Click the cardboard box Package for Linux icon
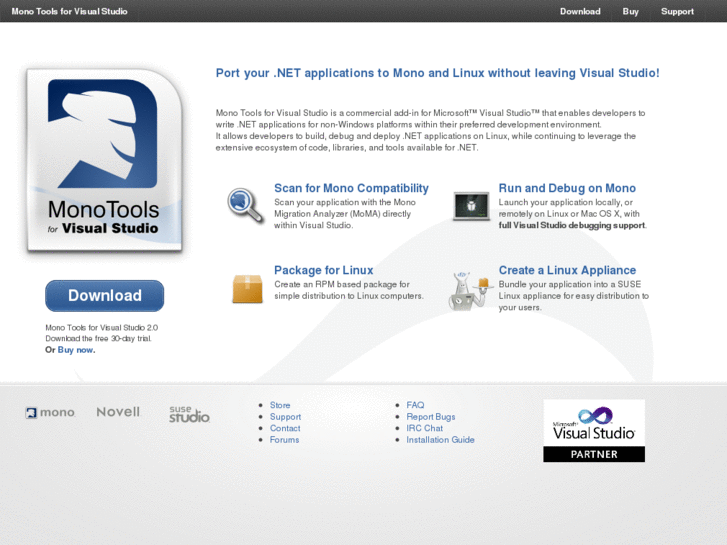Screen dimensions: 727x545 point(247,289)
